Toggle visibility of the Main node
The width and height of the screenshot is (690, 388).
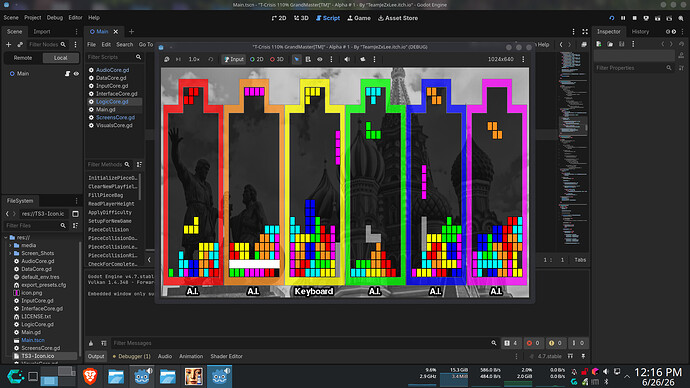coord(76,73)
